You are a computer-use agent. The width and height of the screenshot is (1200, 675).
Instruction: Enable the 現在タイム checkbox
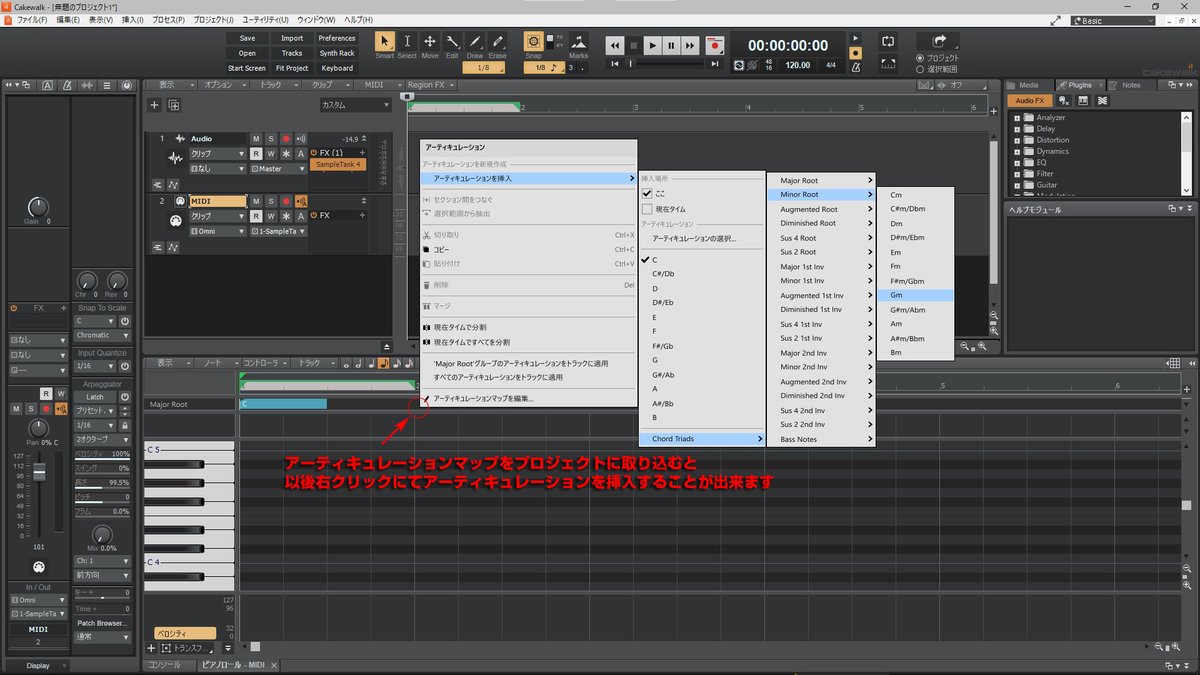click(647, 209)
